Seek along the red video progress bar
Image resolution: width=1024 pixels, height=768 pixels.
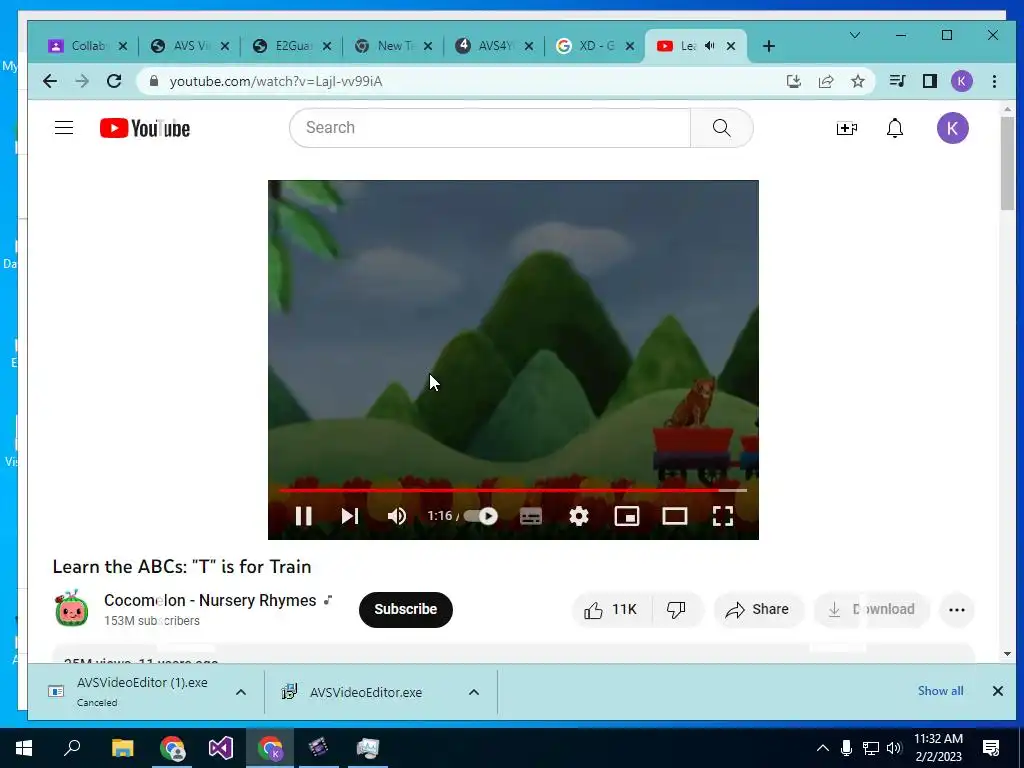coord(513,489)
